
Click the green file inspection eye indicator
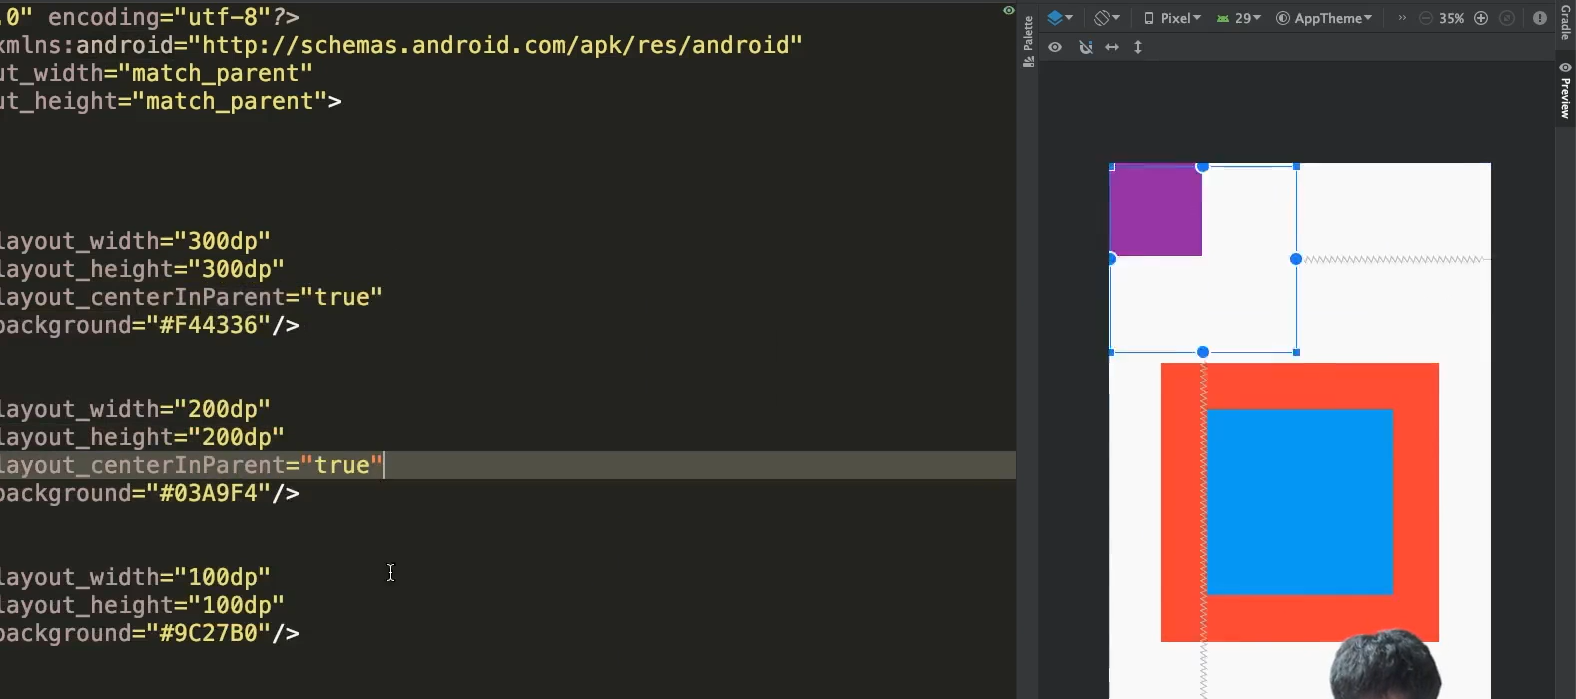(x=1008, y=11)
